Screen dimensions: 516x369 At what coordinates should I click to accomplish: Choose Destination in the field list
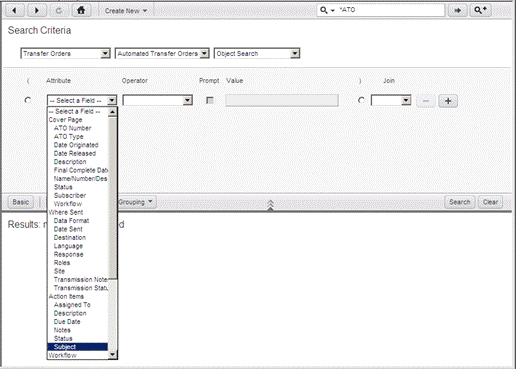78,237
